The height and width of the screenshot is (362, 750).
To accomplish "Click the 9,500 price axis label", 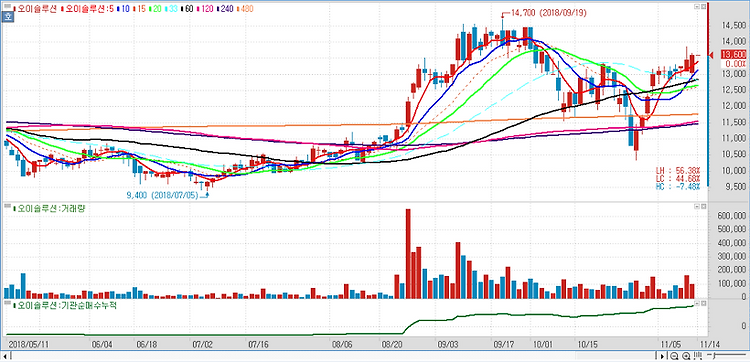I will [735, 186].
